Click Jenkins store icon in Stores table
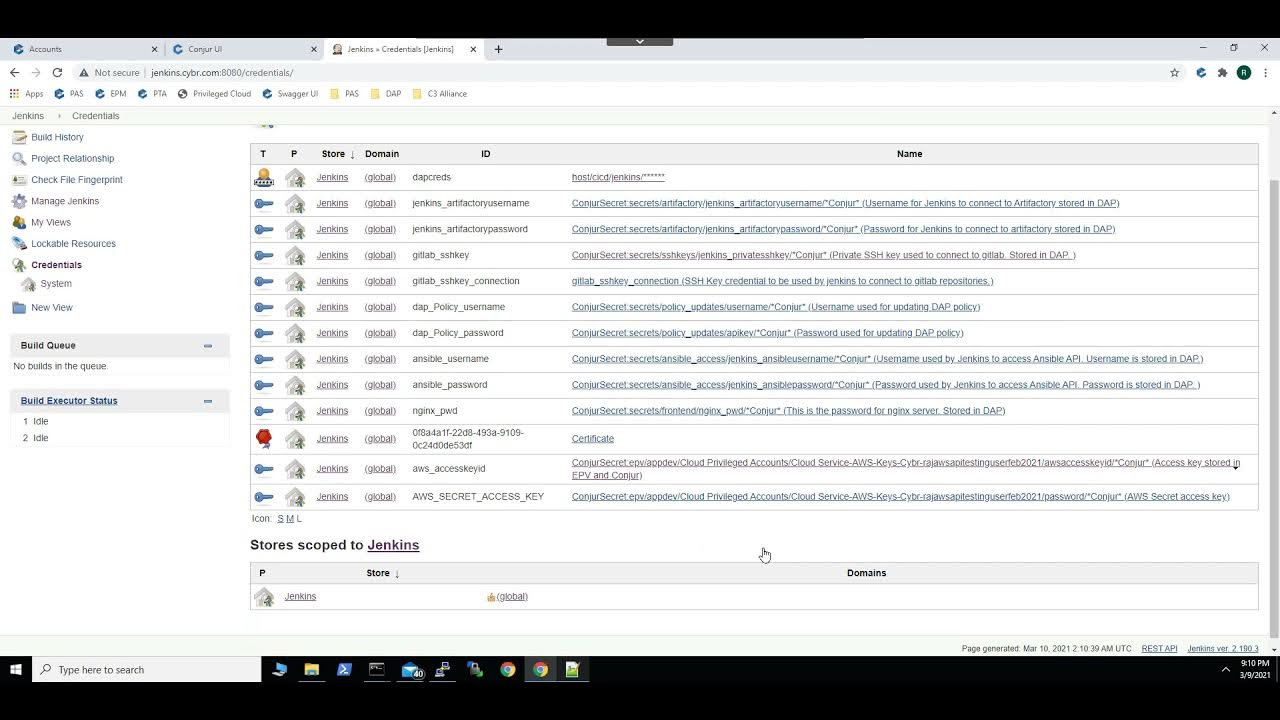 [264, 597]
